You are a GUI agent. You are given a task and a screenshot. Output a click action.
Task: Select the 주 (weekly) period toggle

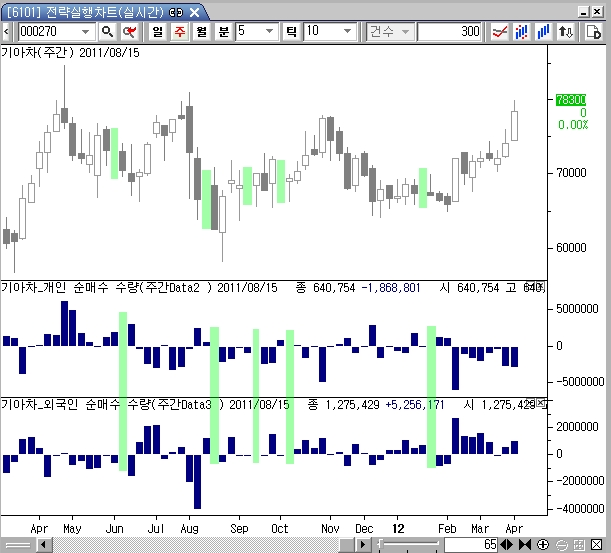point(179,31)
